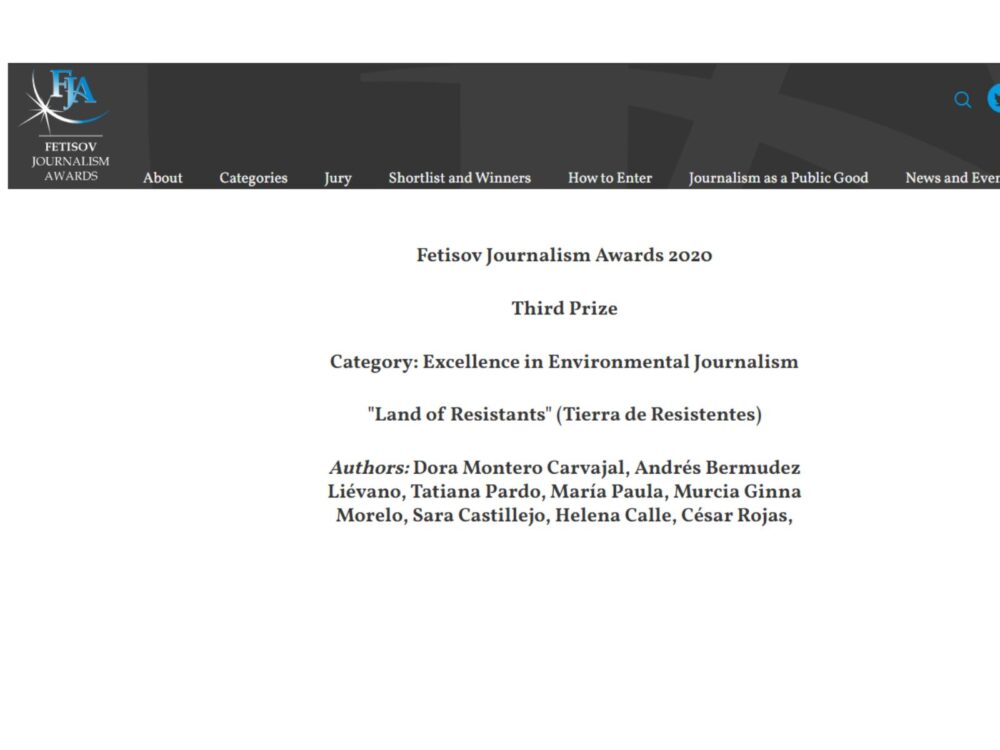The height and width of the screenshot is (750, 1000).
Task: Click the Twitter bird icon
Action: 994,99
